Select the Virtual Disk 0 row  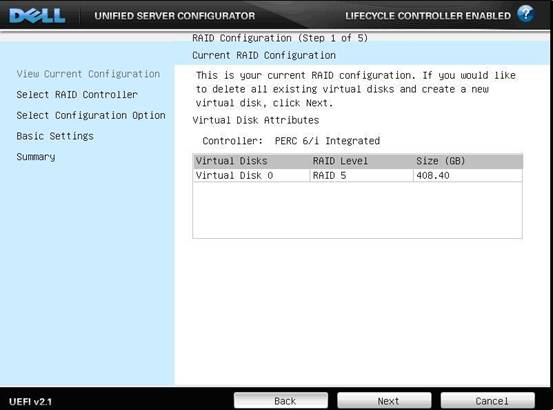[x=357, y=175]
